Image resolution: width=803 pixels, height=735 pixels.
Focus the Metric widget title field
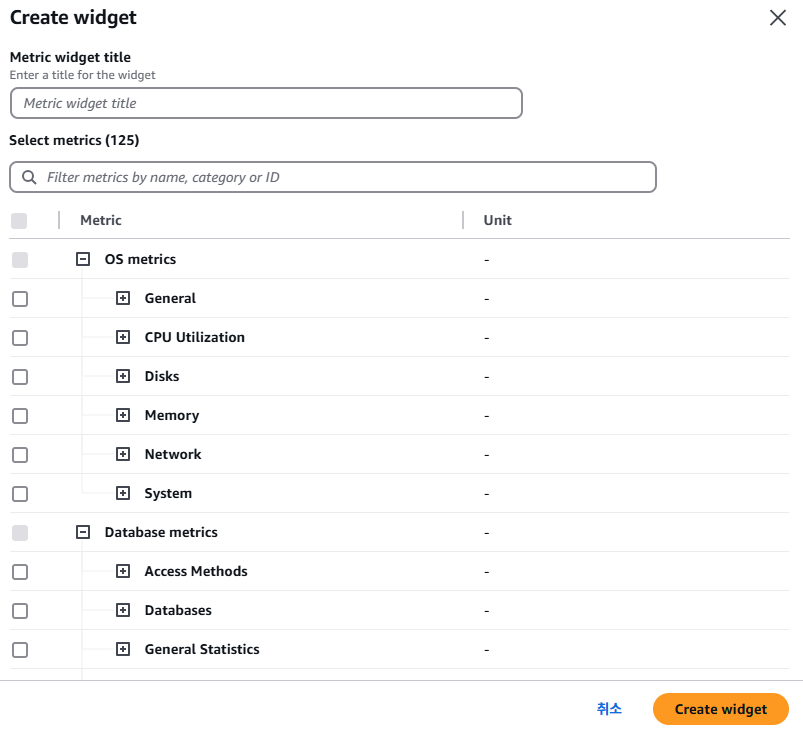[x=266, y=103]
